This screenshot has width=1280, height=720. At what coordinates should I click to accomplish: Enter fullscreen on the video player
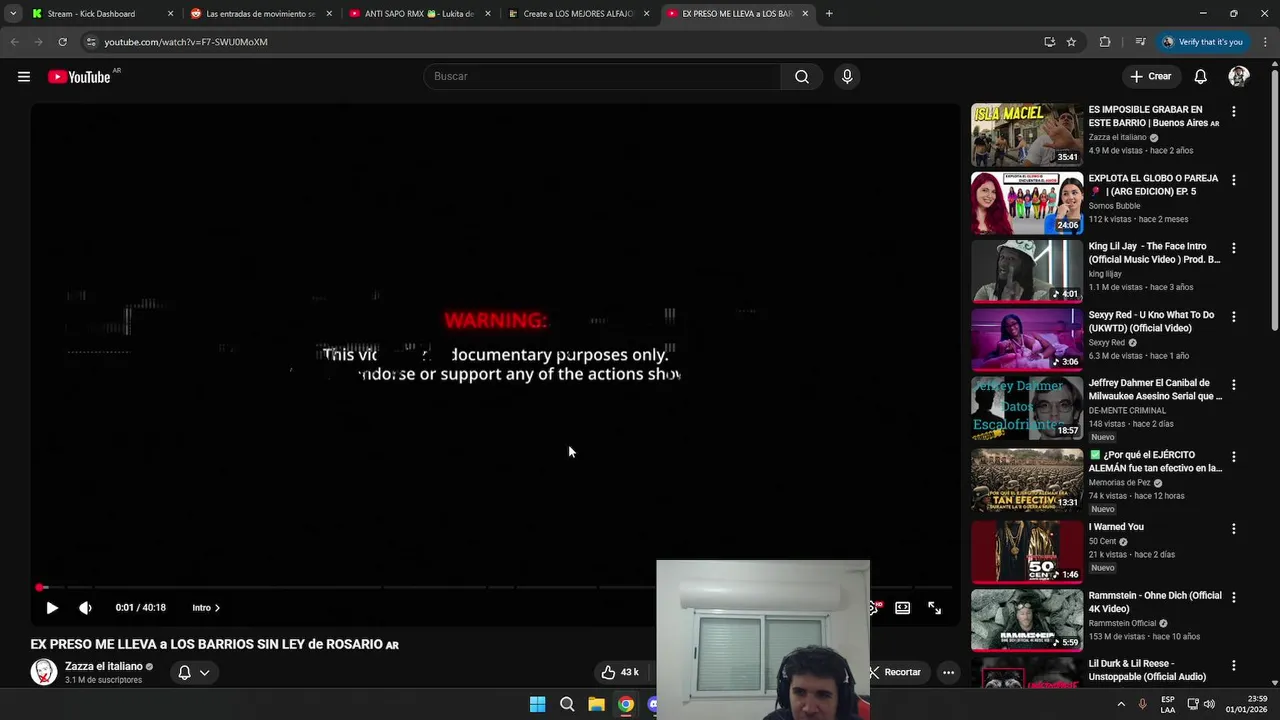pos(935,608)
